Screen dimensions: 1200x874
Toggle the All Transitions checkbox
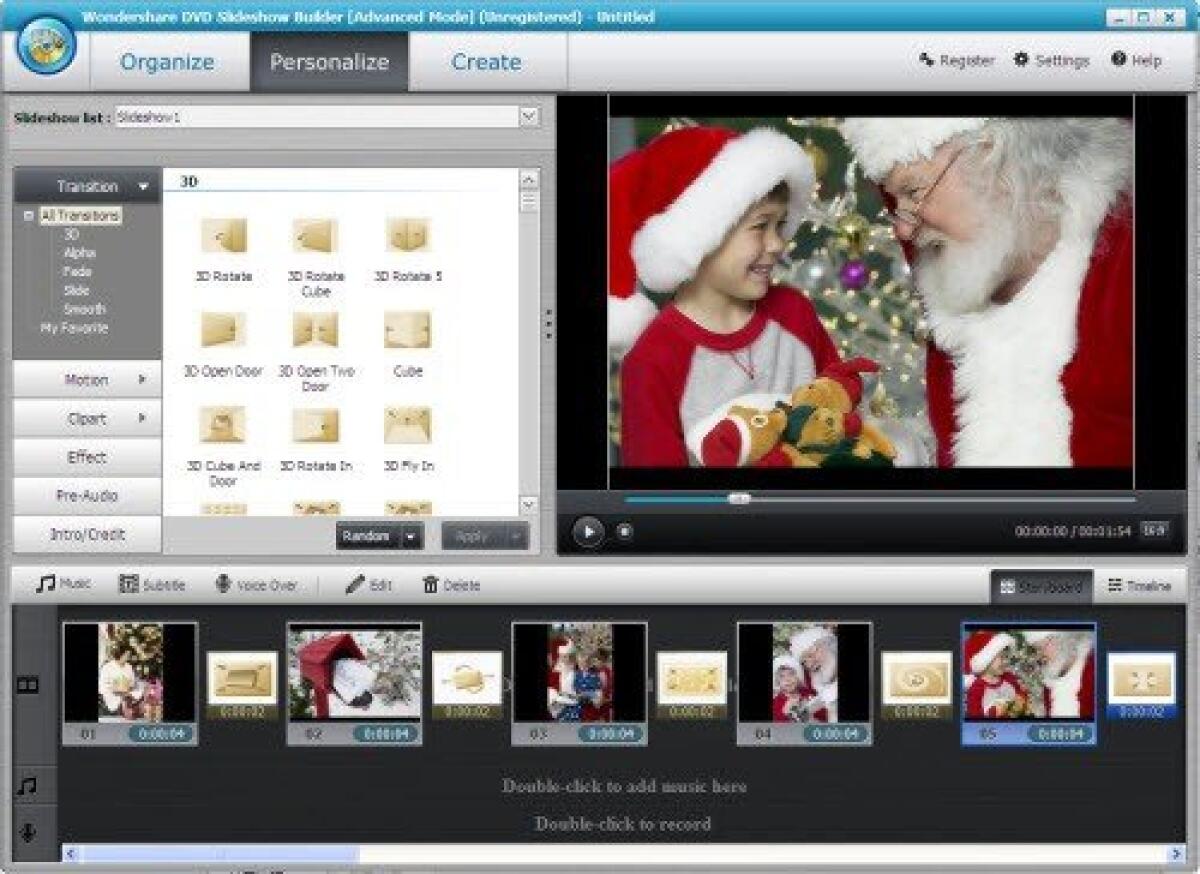(29, 215)
